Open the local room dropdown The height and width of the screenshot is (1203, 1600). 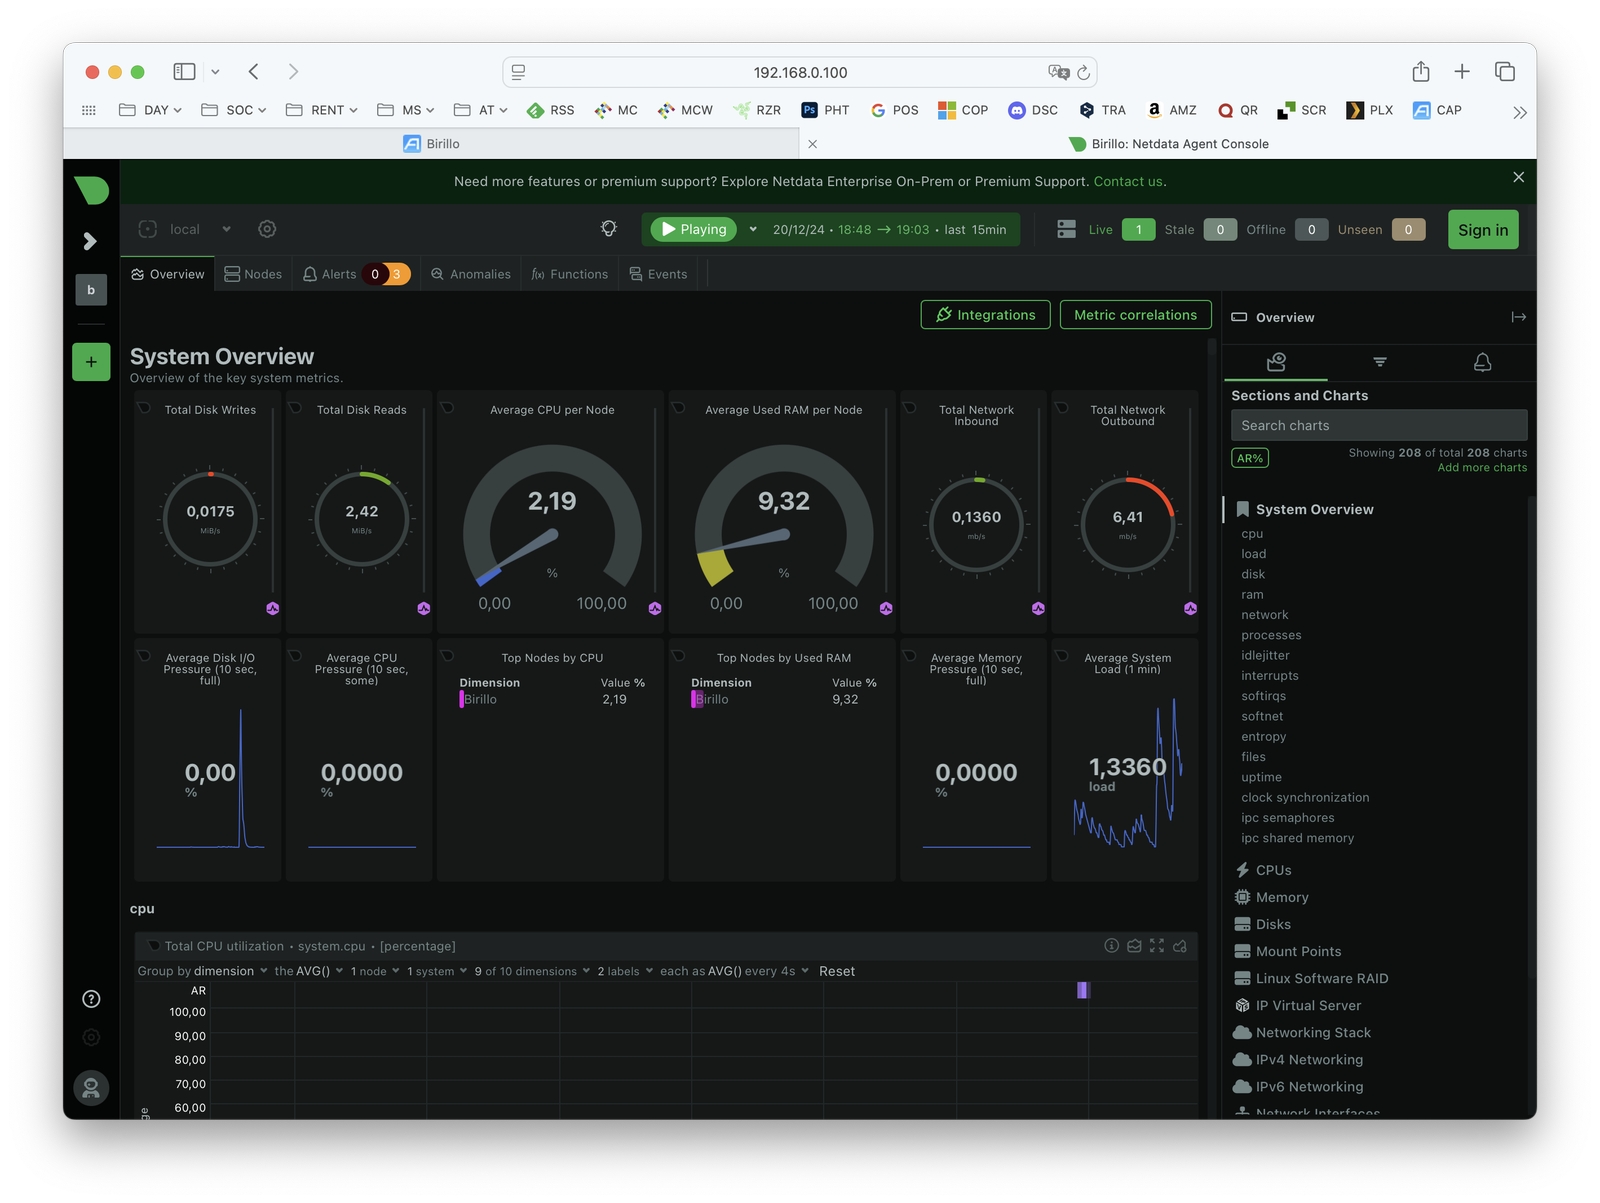click(x=226, y=229)
